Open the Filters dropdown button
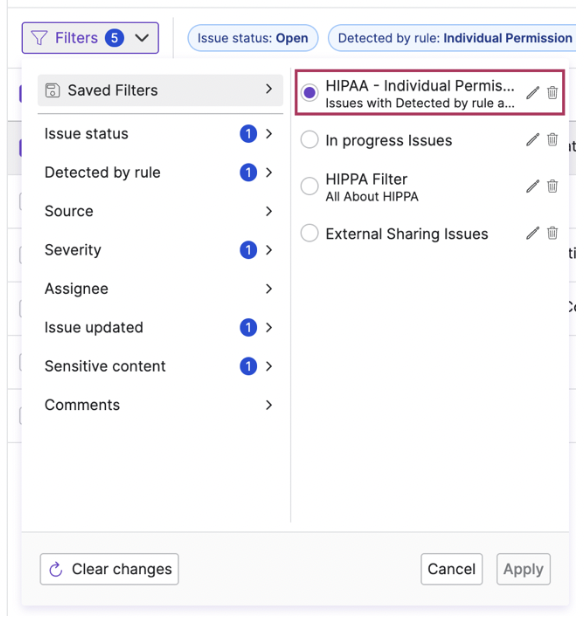 tap(90, 38)
